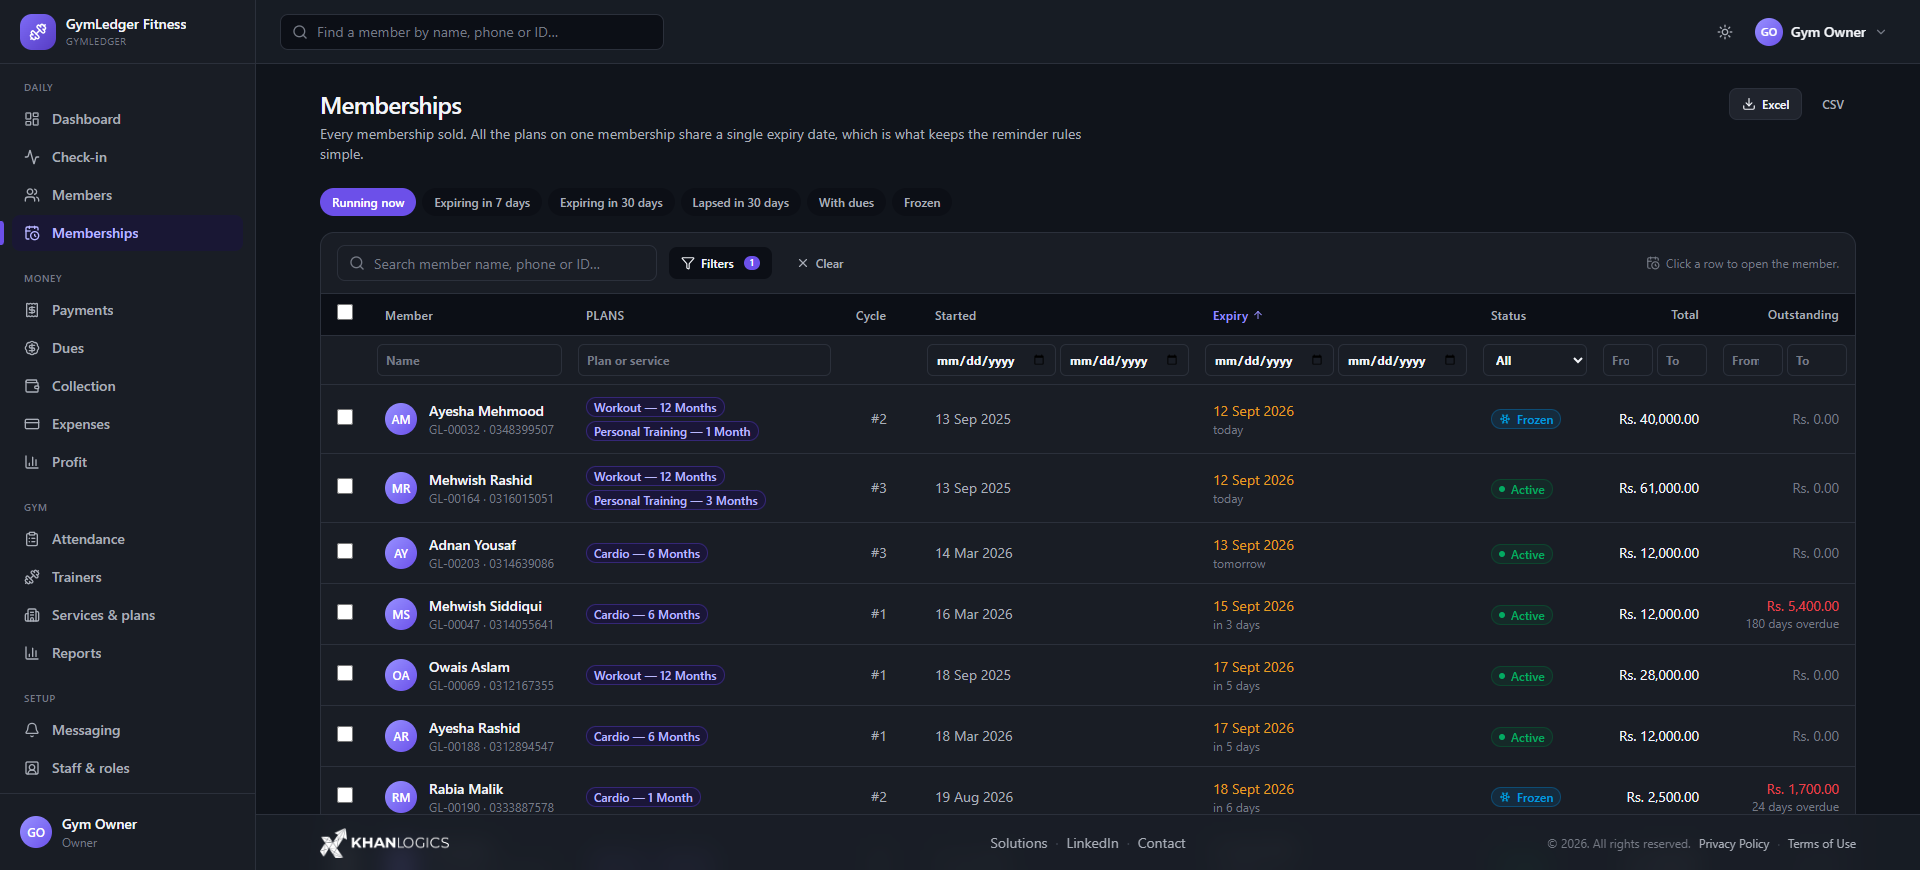Open Collection wallet icon
The width and height of the screenshot is (1920, 870).
point(32,386)
